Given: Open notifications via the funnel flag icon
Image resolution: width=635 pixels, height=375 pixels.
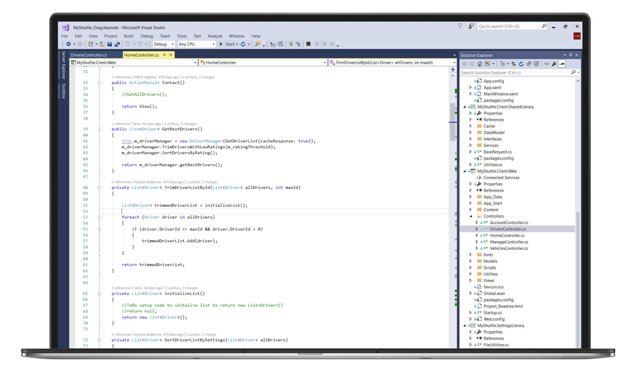Looking at the screenshot, I should tap(460, 26).
